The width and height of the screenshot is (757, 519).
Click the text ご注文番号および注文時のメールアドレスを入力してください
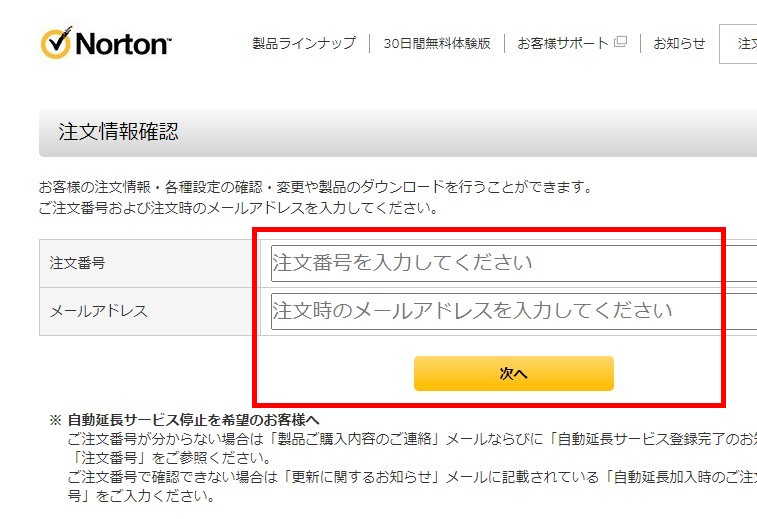[238, 208]
